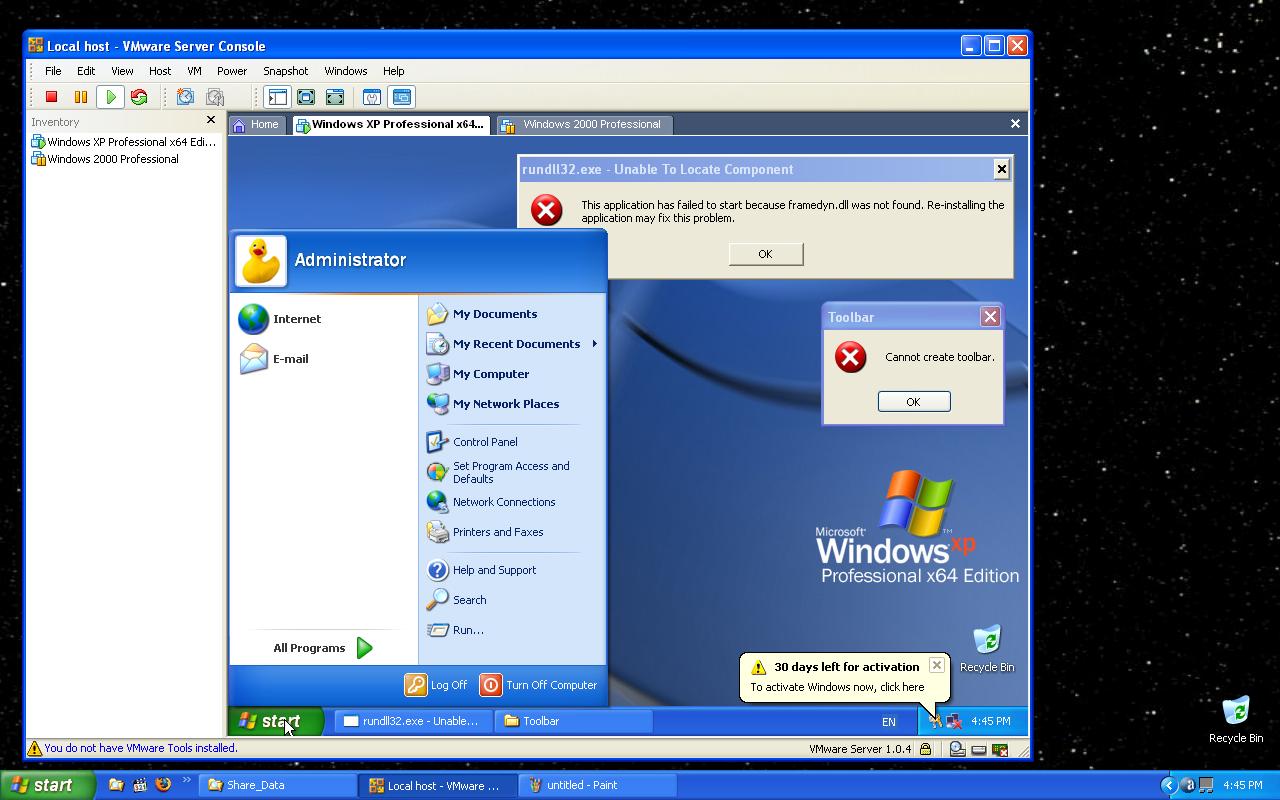Image resolution: width=1280 pixels, height=800 pixels.
Task: Click the activation keys icon in guest tray
Action: coord(935,721)
